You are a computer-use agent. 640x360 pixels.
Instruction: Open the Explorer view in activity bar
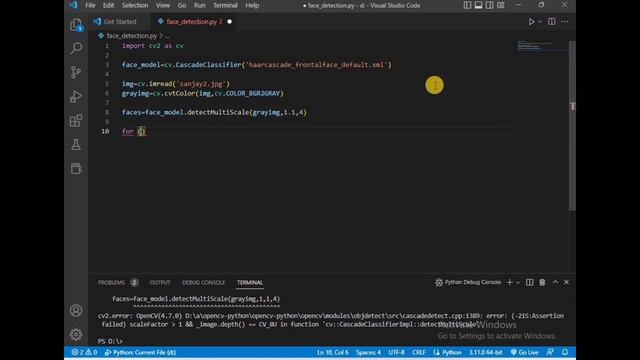pos(76,25)
